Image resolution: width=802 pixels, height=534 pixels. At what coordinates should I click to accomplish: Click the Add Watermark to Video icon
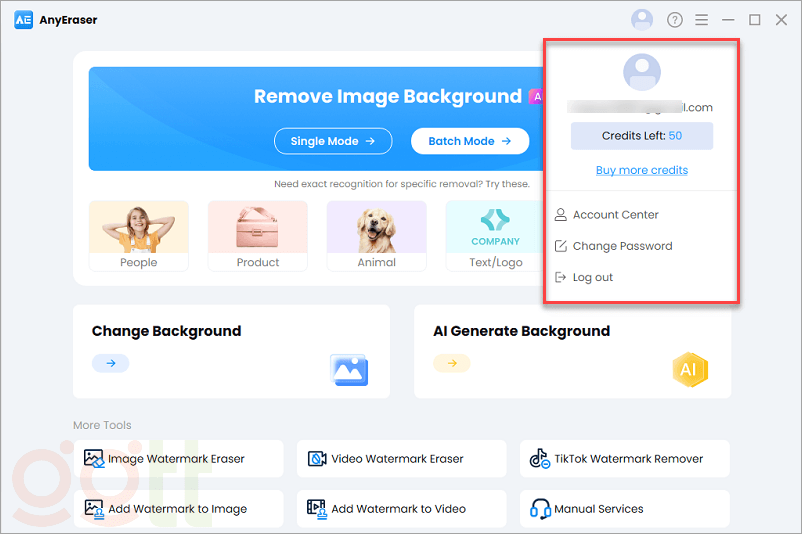click(x=317, y=509)
